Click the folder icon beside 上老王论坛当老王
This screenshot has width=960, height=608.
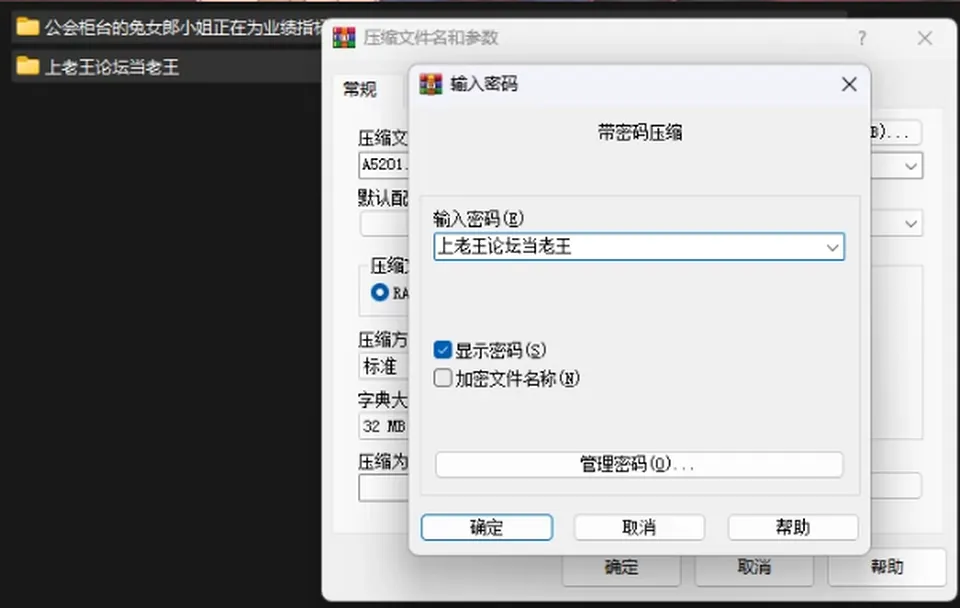28,66
